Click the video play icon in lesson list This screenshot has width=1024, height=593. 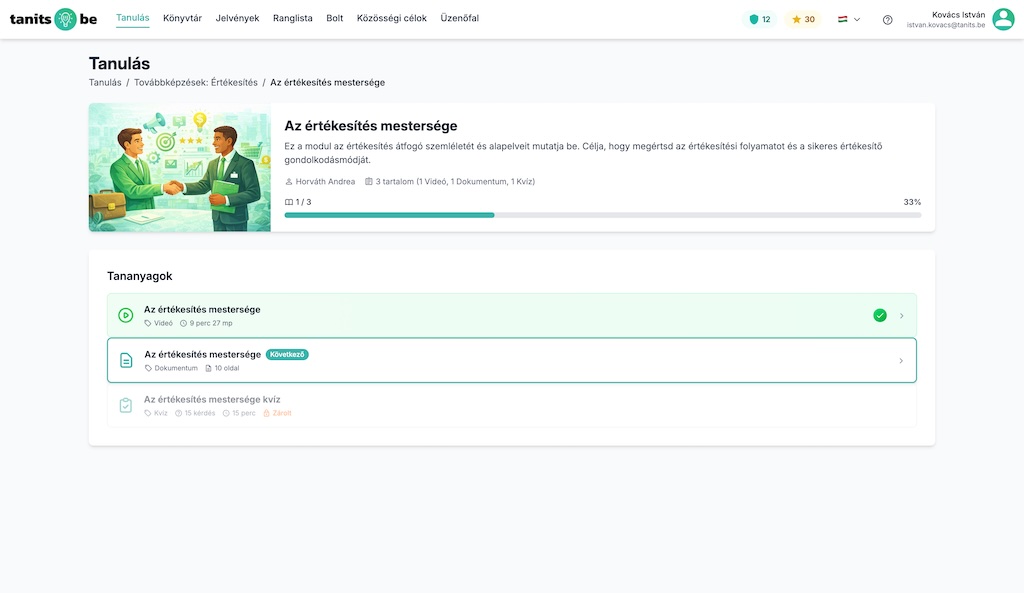[126, 315]
